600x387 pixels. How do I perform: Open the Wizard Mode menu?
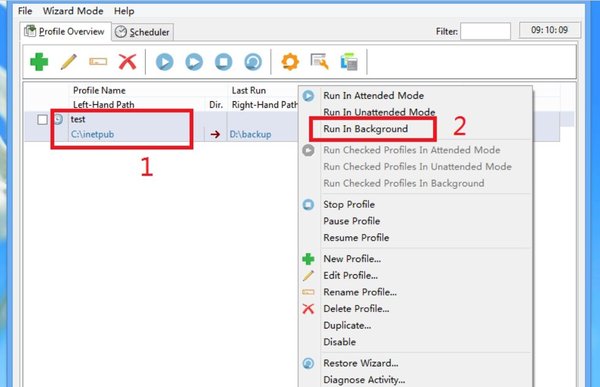pos(73,11)
